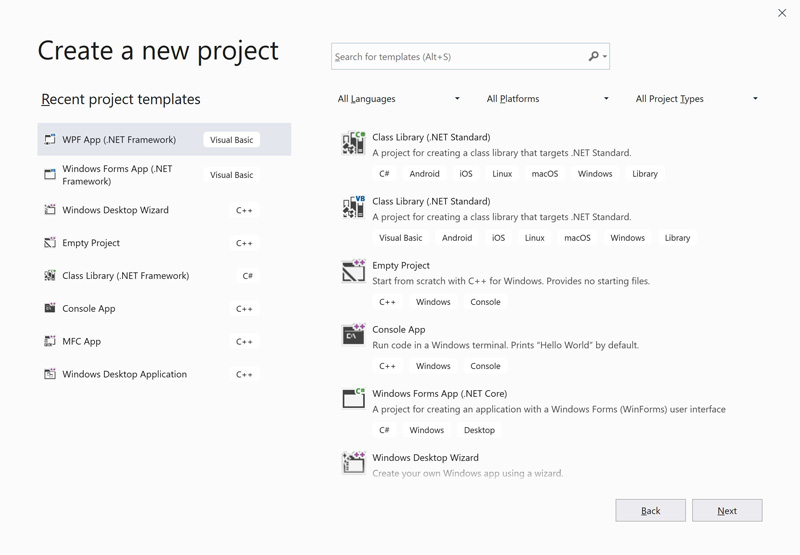
Task: Click the WPF App recent template icon
Action: [x=50, y=140]
